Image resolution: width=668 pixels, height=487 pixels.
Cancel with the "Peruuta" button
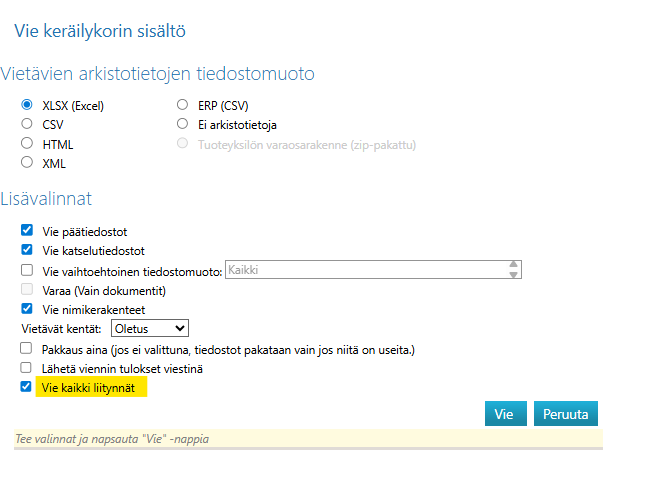tap(565, 414)
